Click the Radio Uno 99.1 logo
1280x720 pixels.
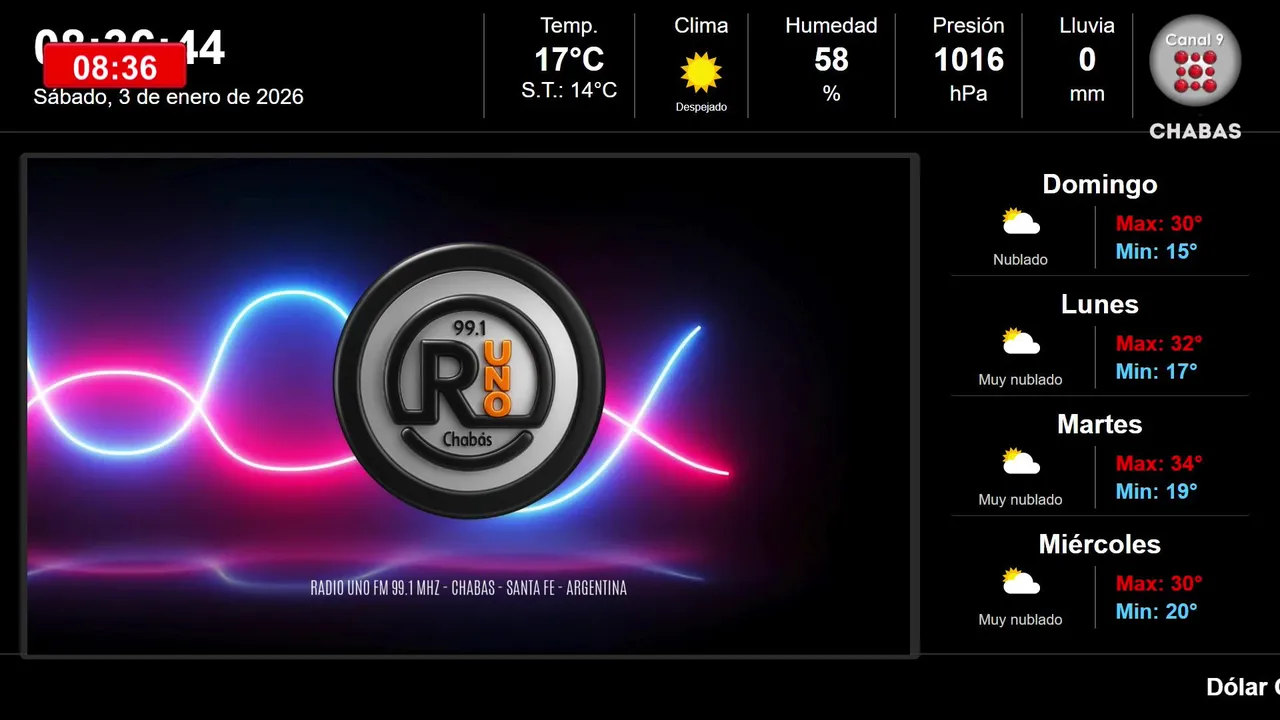pos(469,381)
